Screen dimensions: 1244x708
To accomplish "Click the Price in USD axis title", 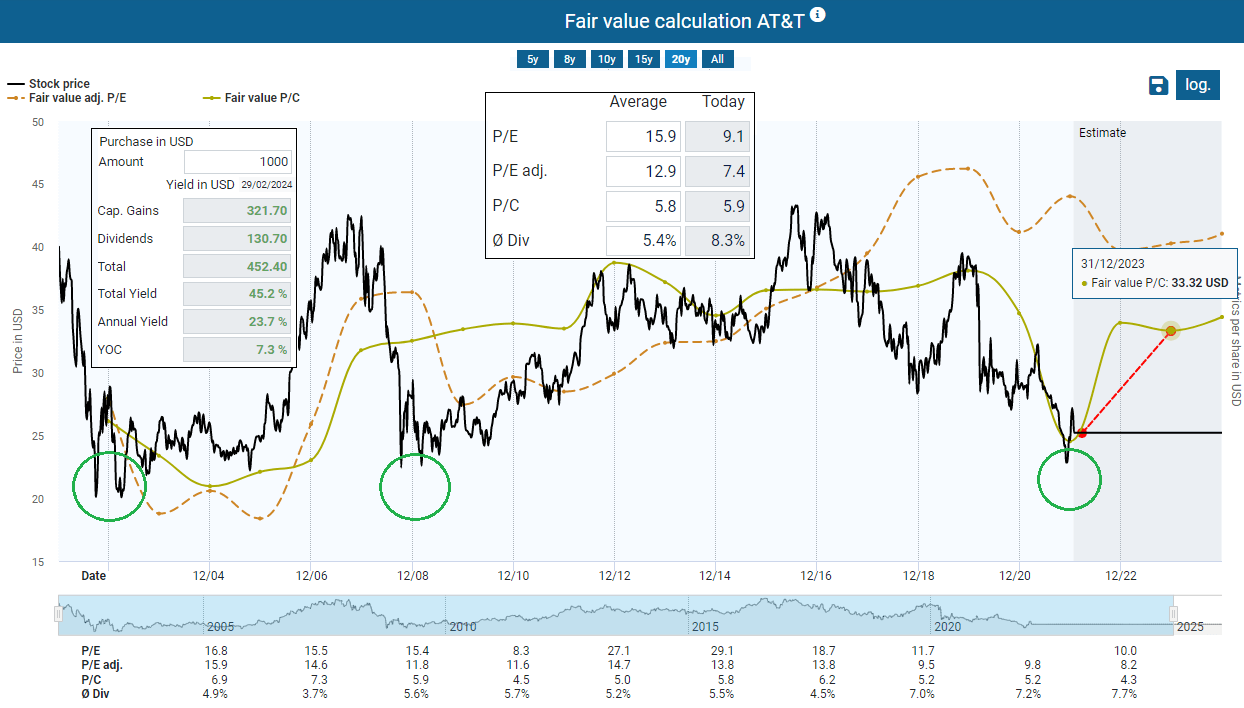I will tap(18, 341).
